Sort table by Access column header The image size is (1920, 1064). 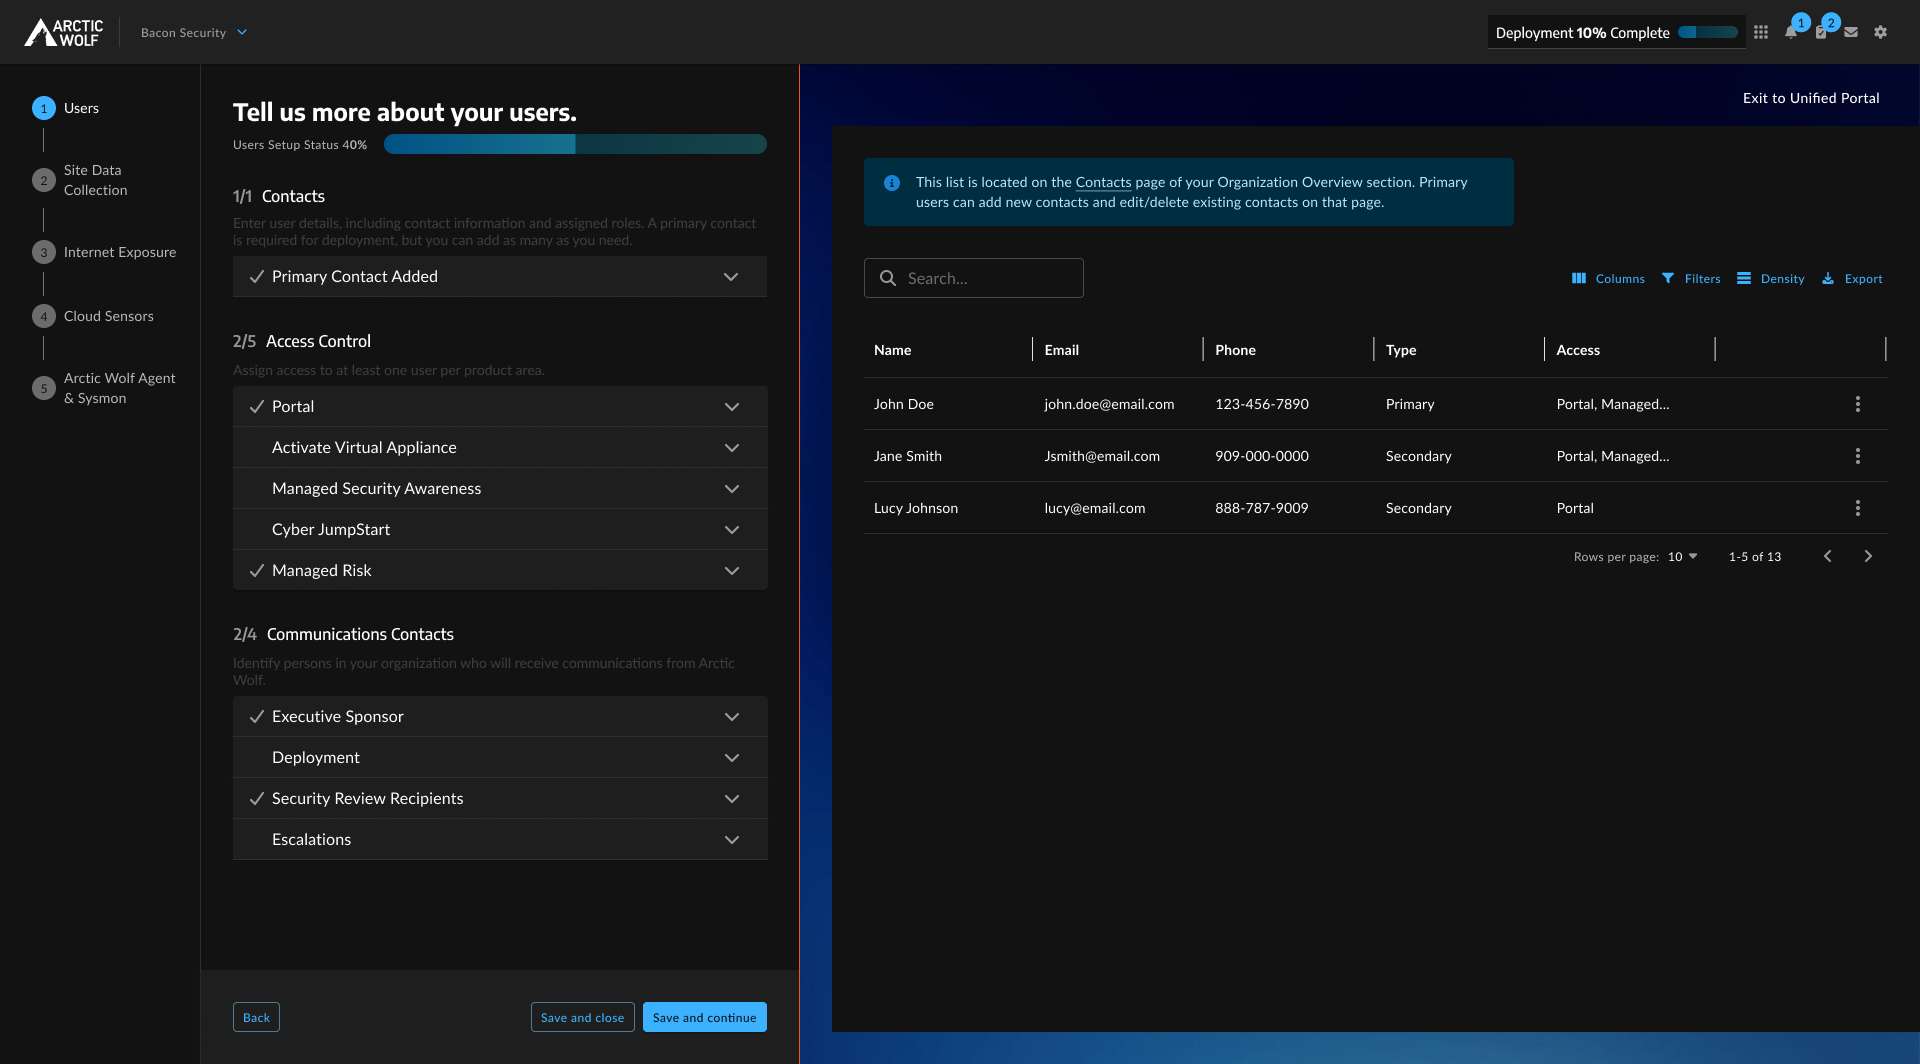click(x=1578, y=350)
